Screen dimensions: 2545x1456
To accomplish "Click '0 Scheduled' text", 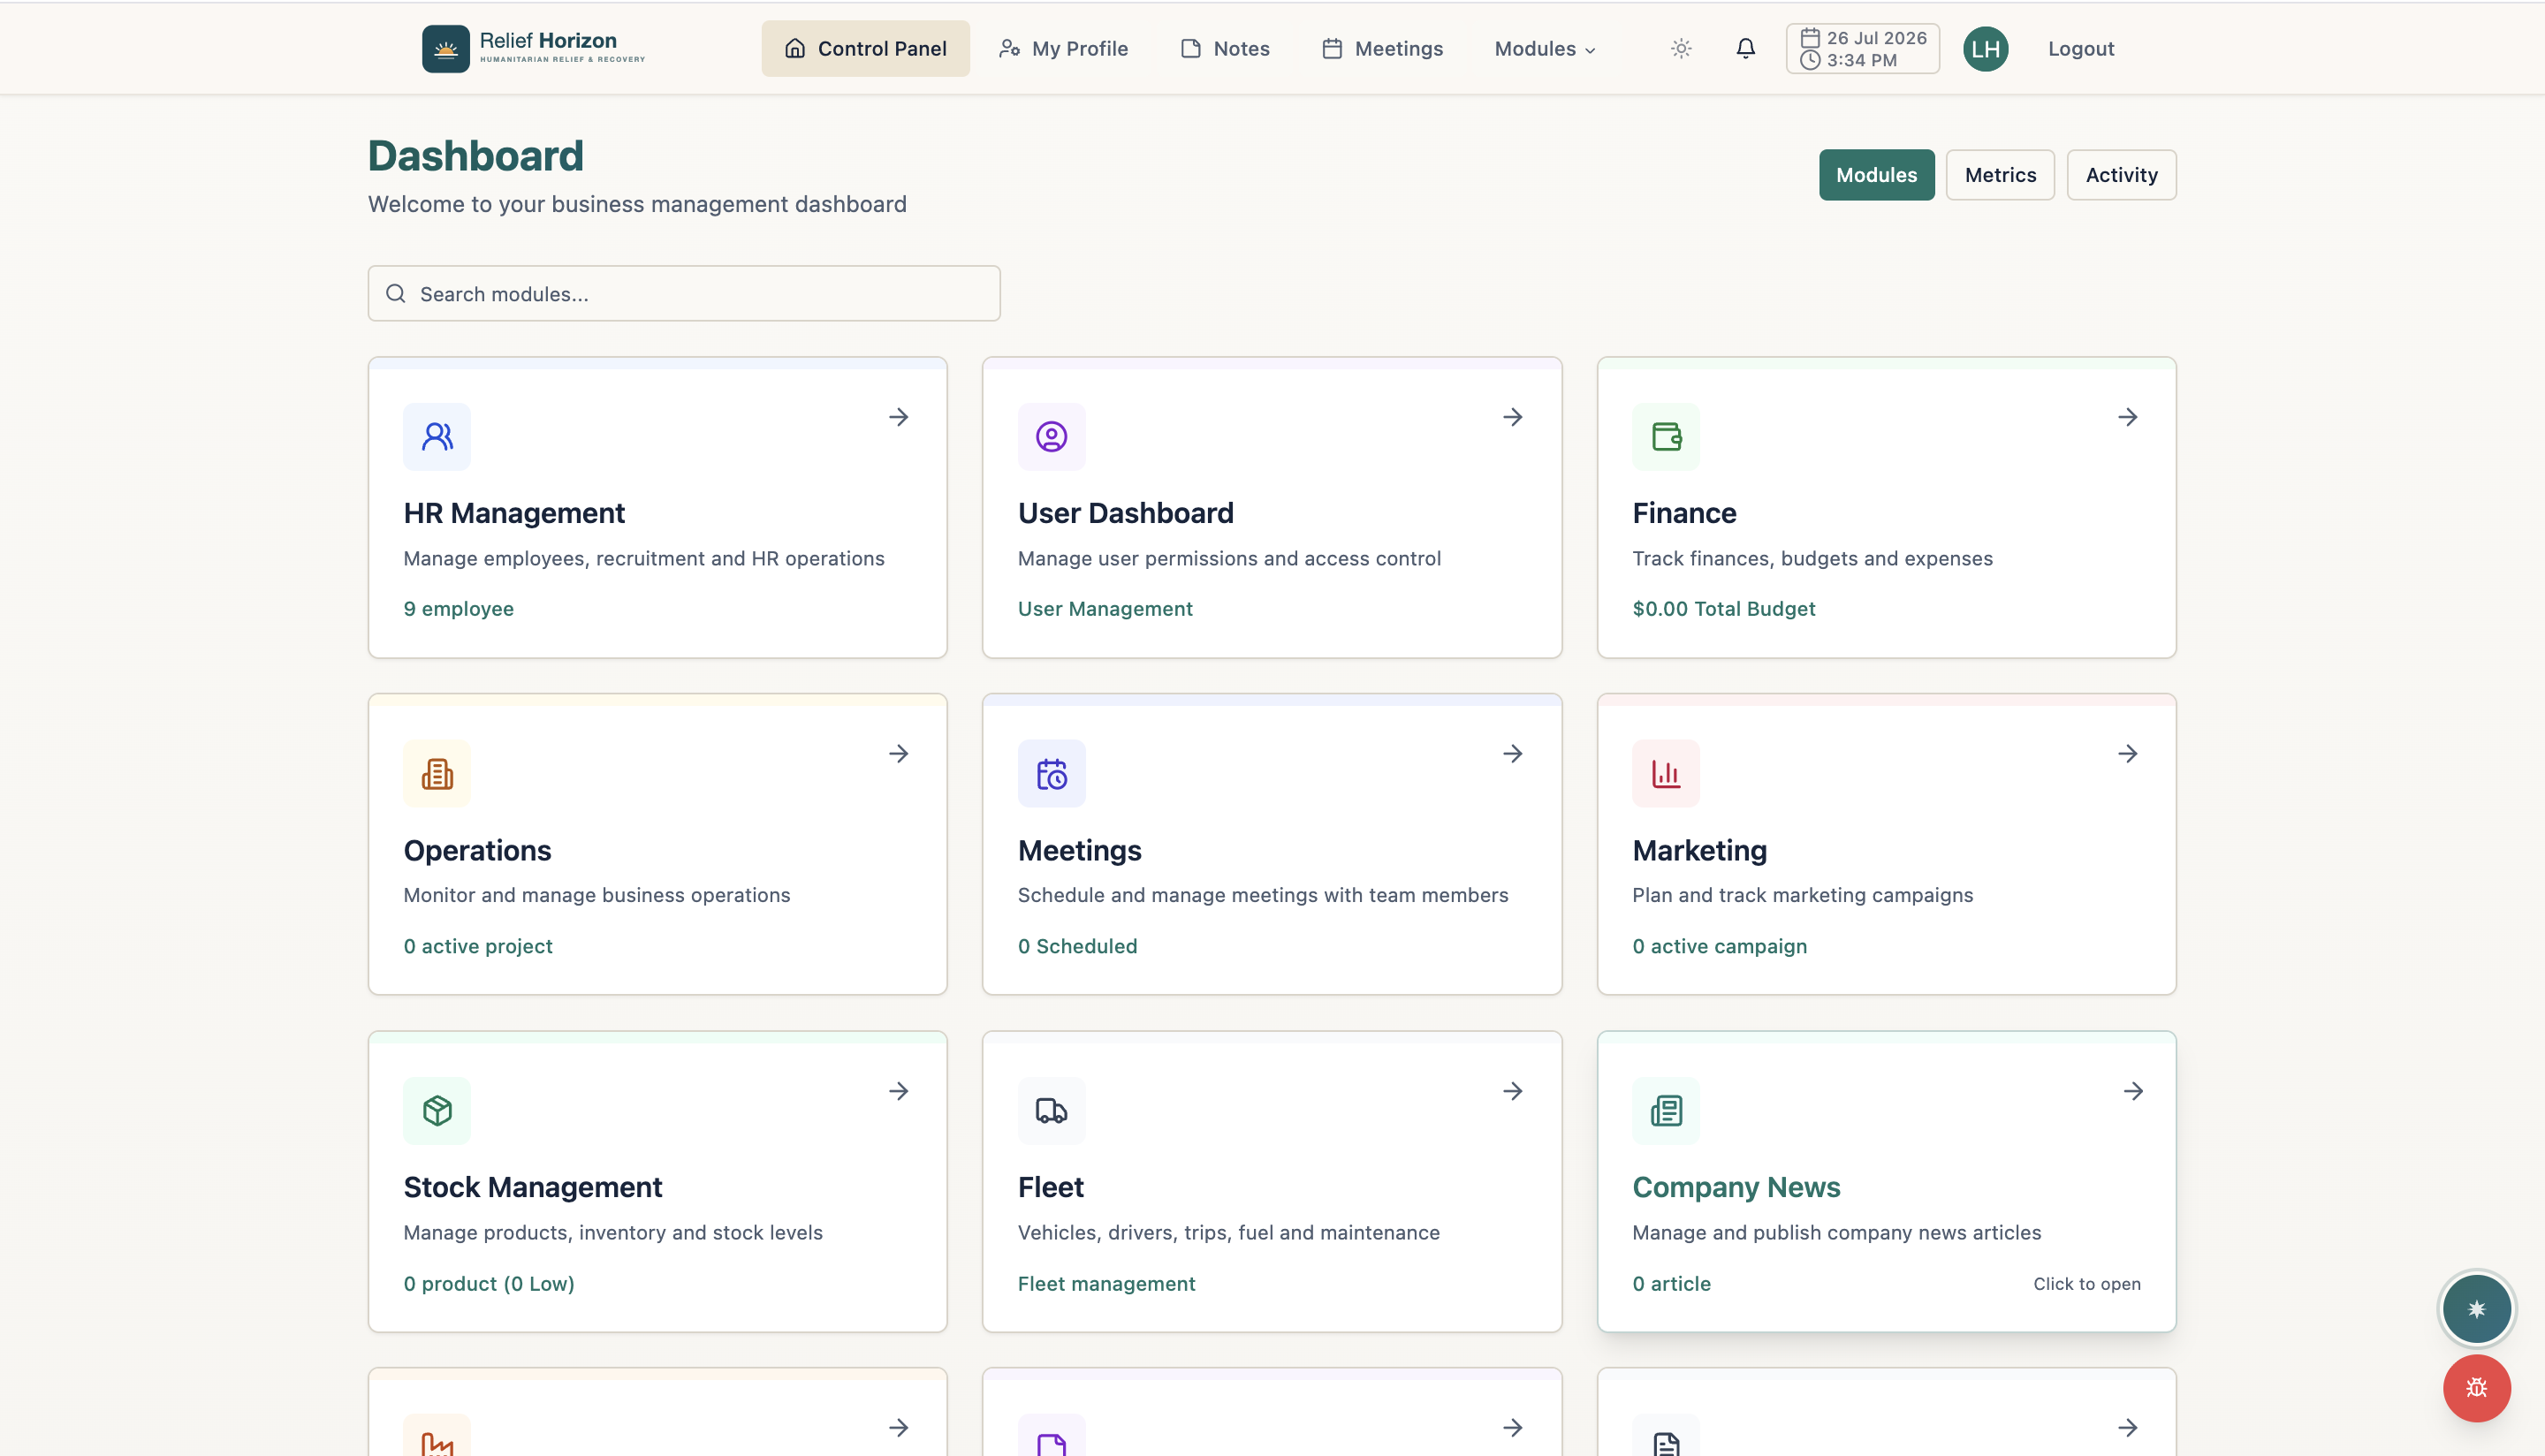I will [1077, 946].
